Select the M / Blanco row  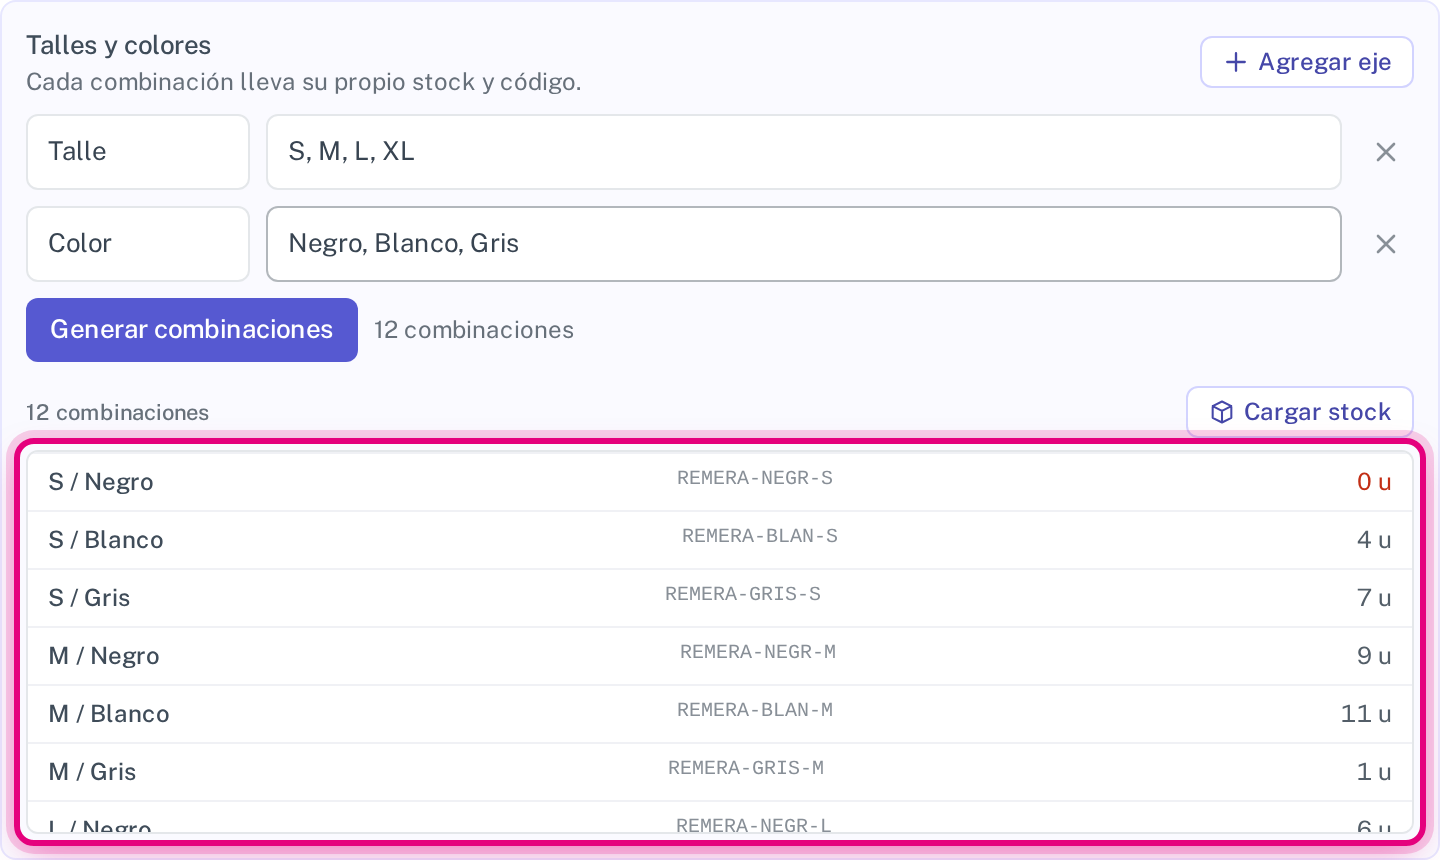pyautogui.click(x=720, y=714)
